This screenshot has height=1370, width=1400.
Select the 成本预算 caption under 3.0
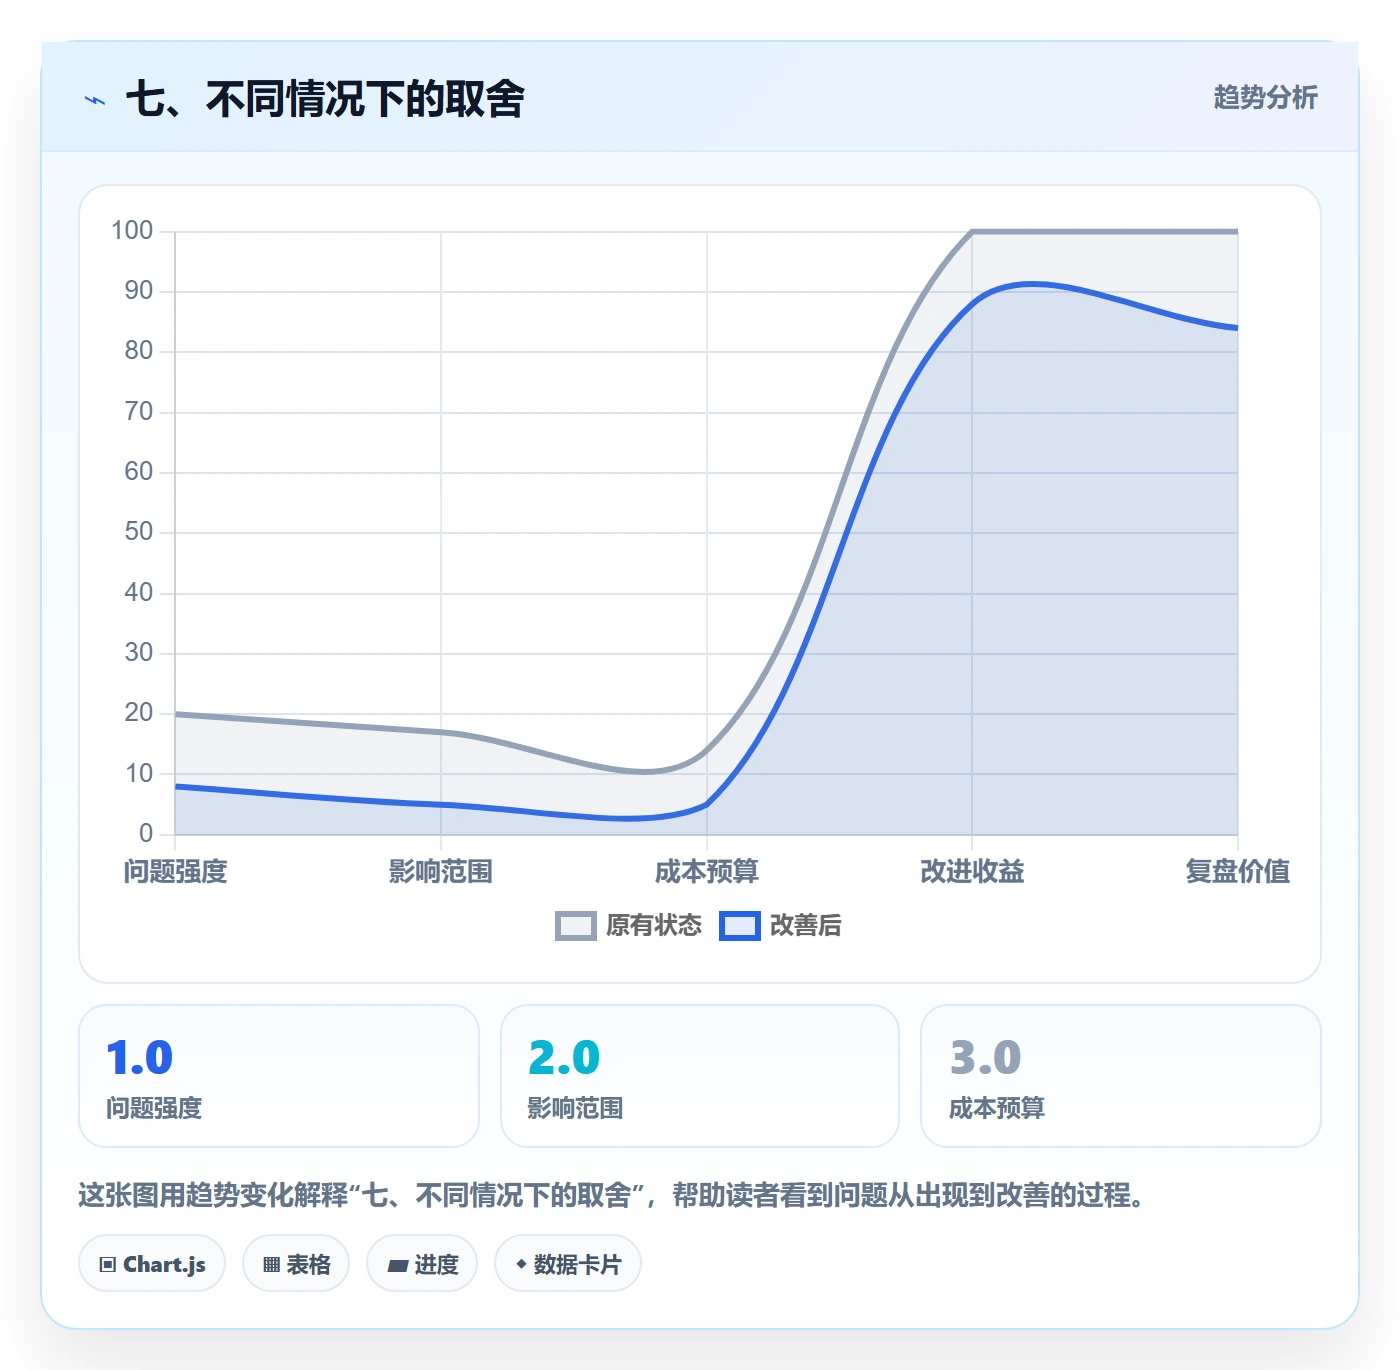click(x=997, y=1108)
